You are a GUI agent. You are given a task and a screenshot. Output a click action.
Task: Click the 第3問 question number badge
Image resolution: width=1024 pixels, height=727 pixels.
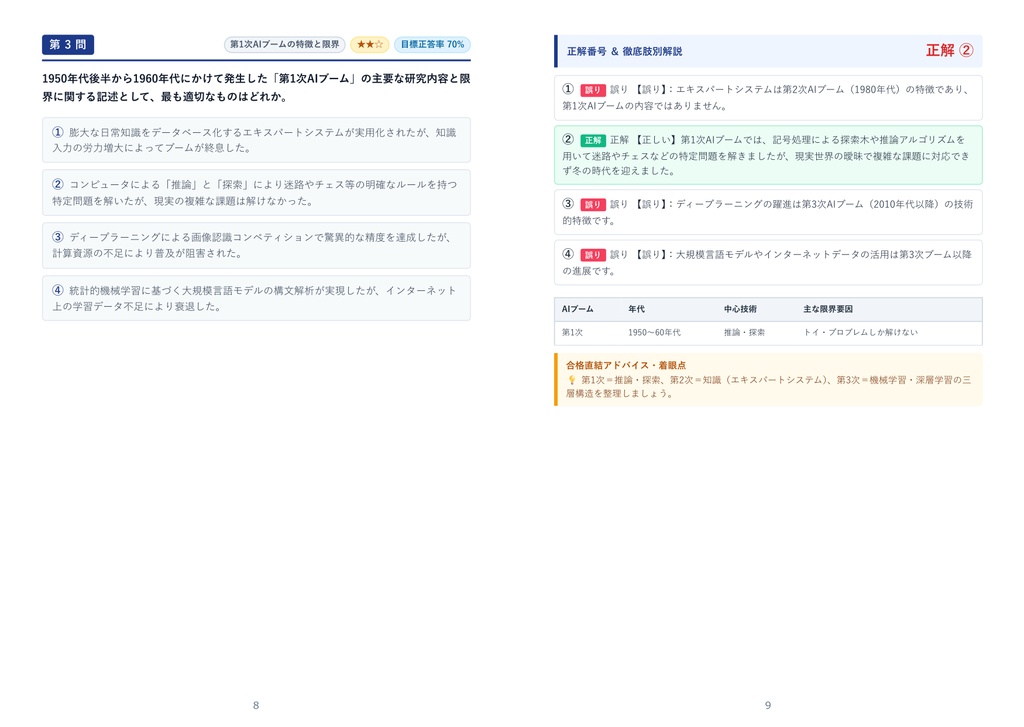pos(68,44)
